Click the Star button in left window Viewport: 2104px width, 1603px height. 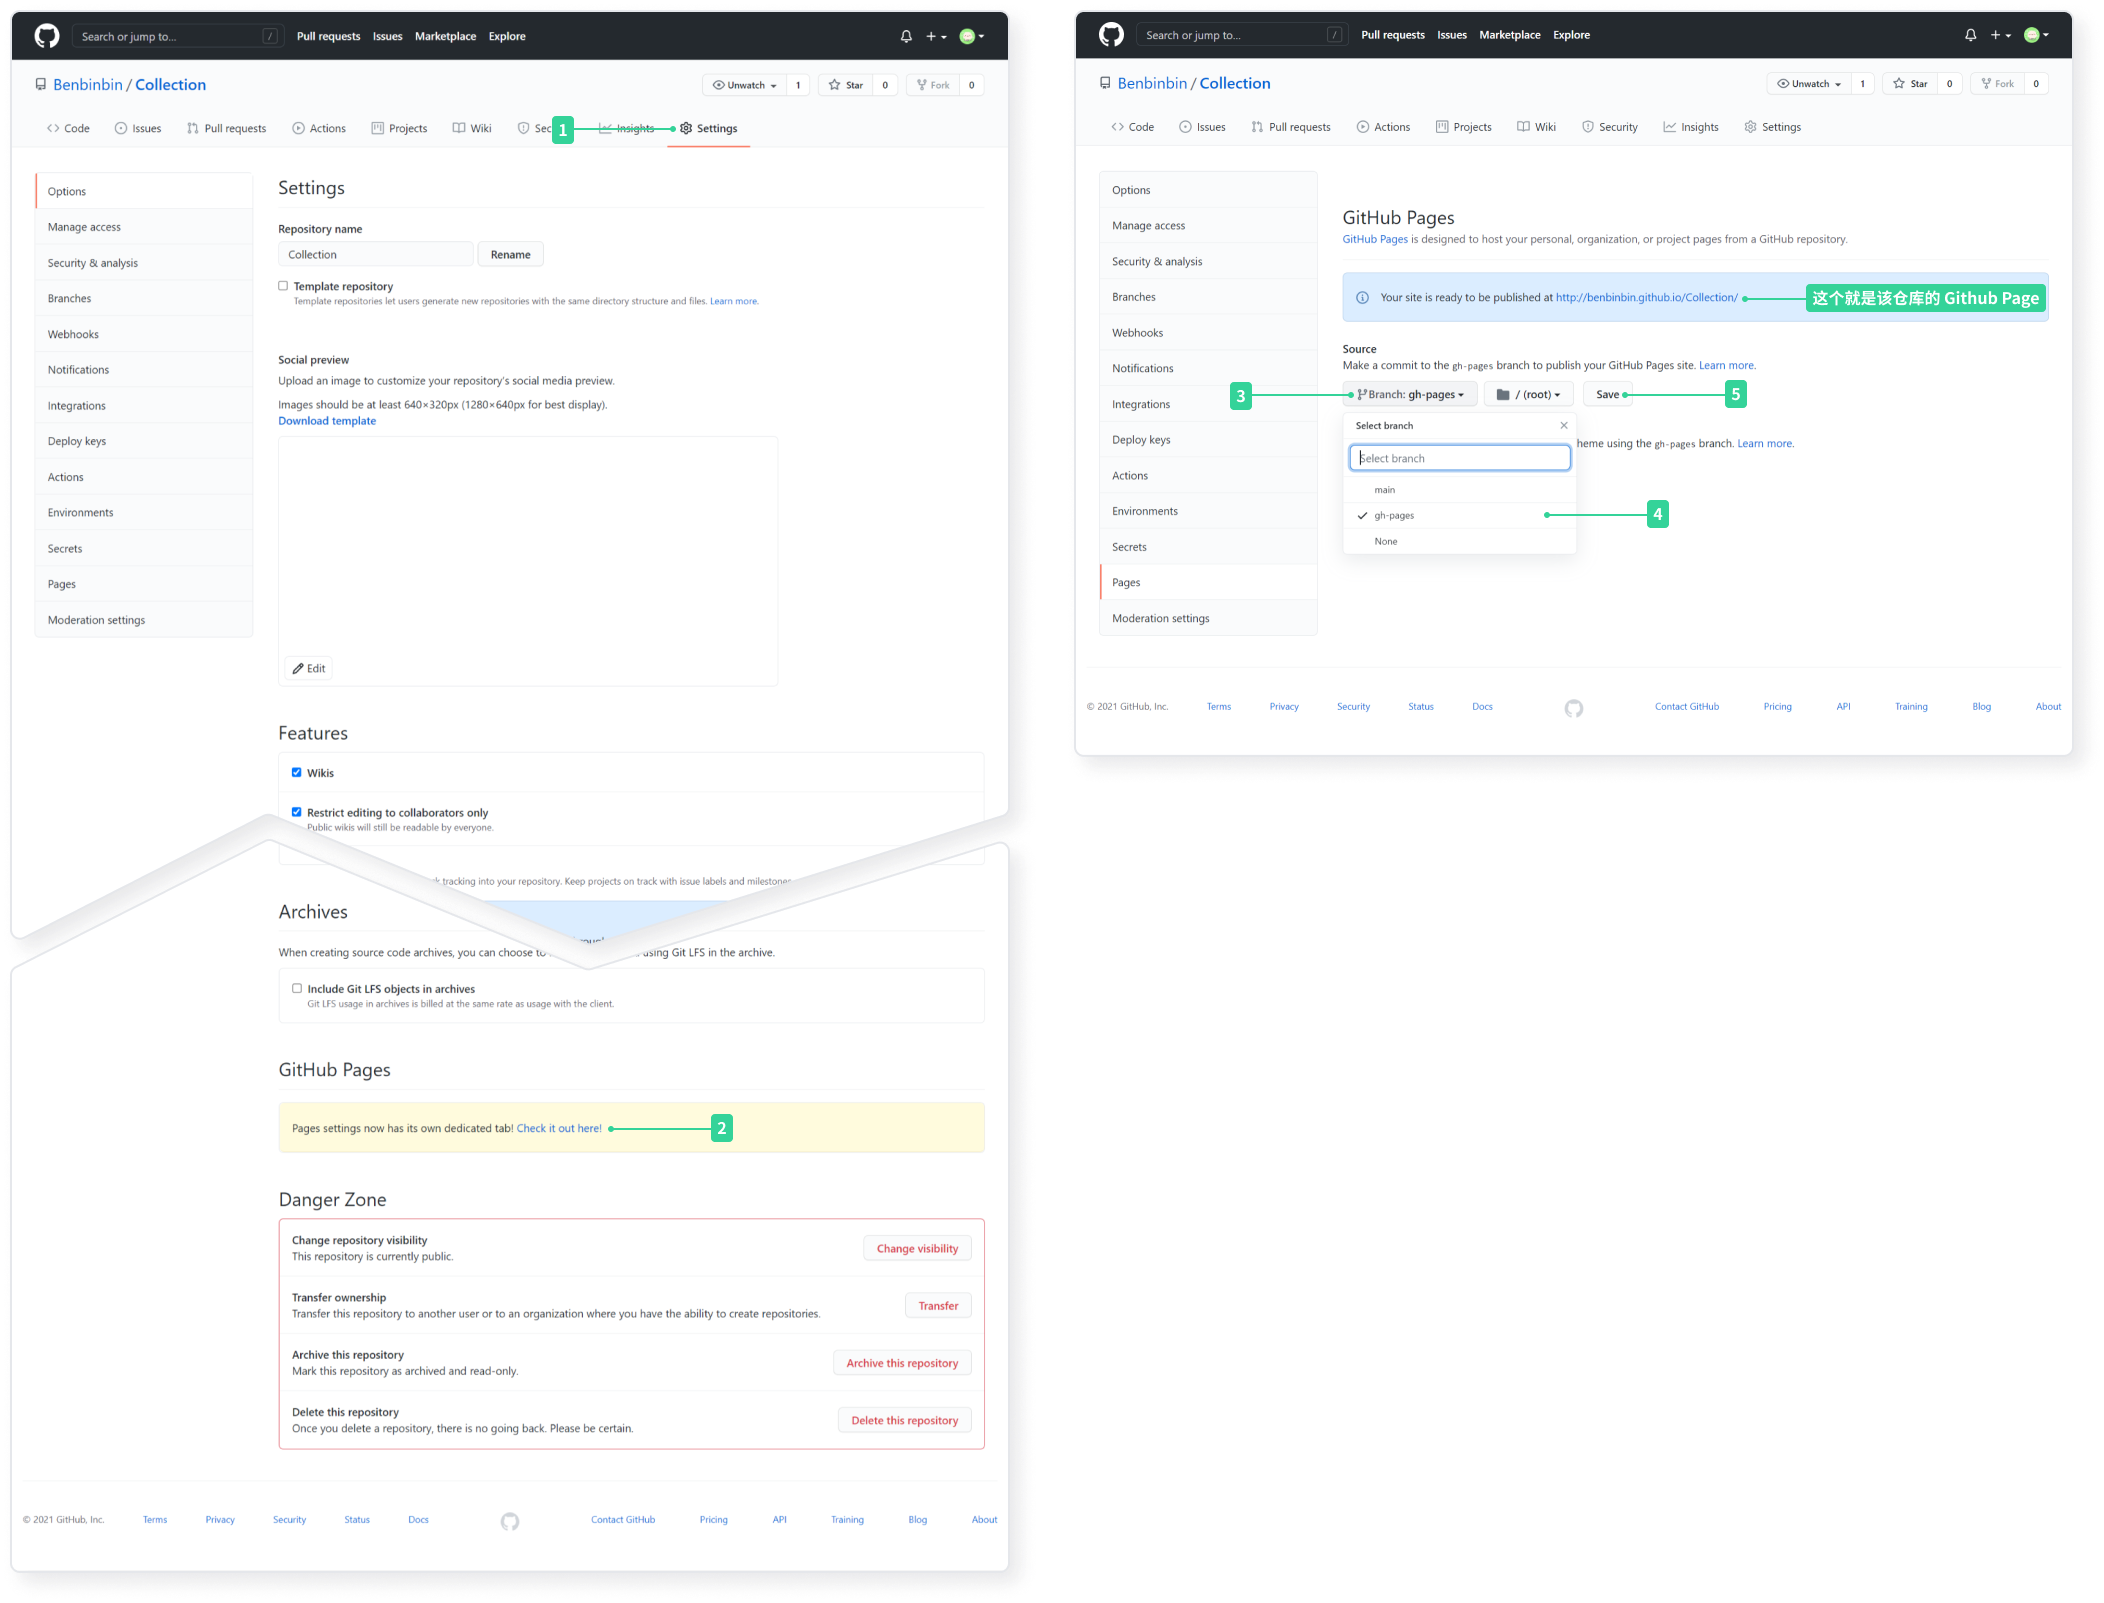point(846,85)
